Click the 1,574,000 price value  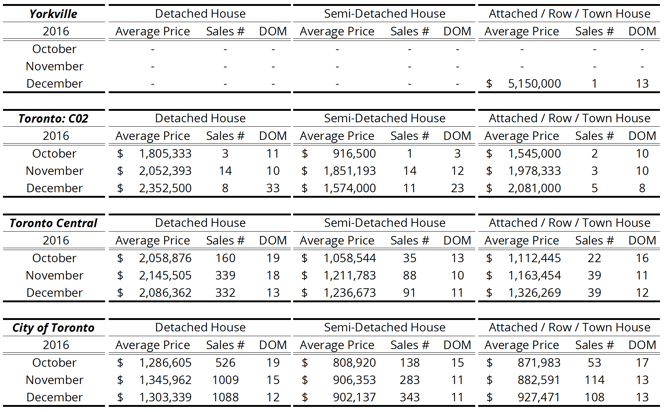[x=350, y=188]
